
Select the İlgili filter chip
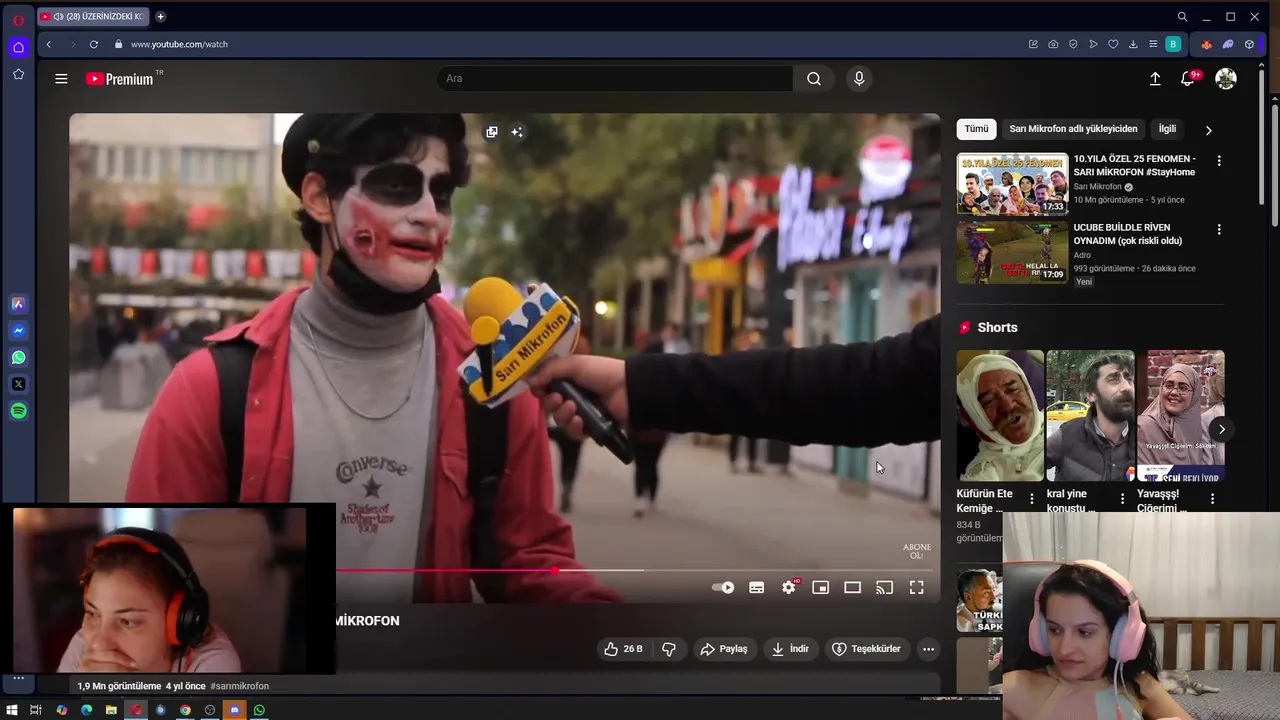pyautogui.click(x=1167, y=129)
